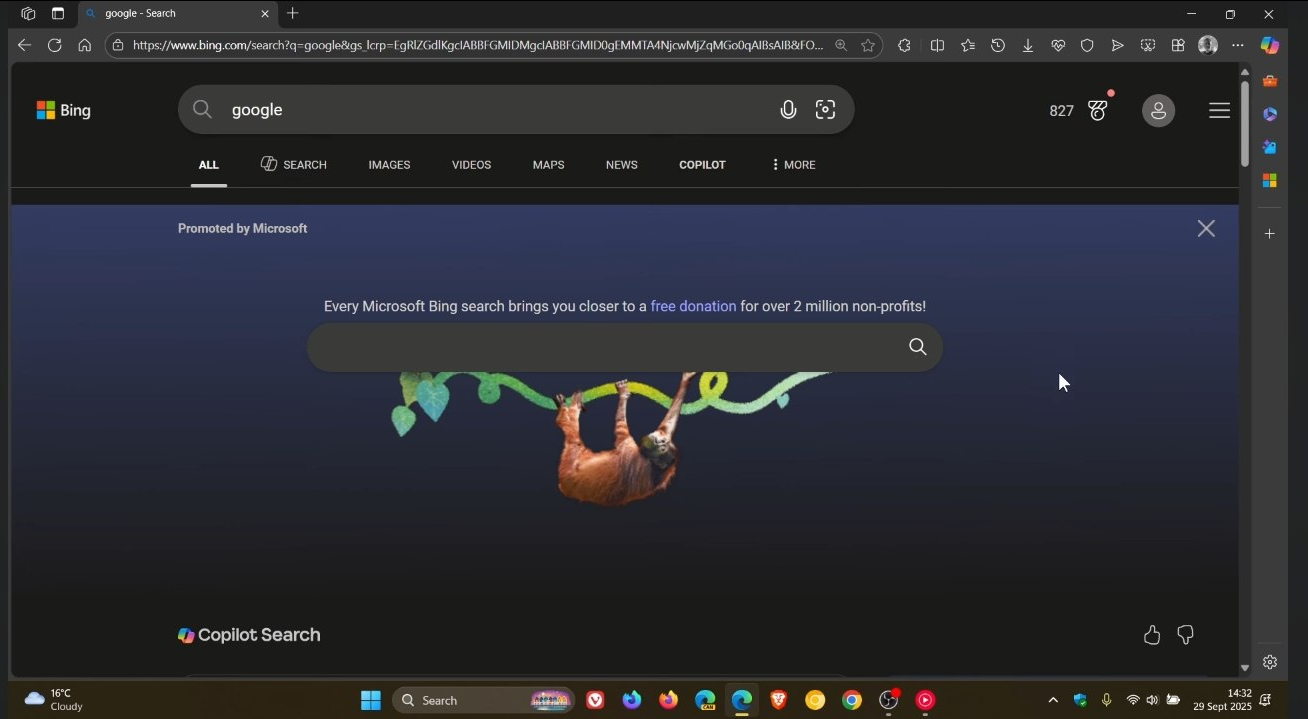Switch to the COPILOT tab

(x=702, y=165)
